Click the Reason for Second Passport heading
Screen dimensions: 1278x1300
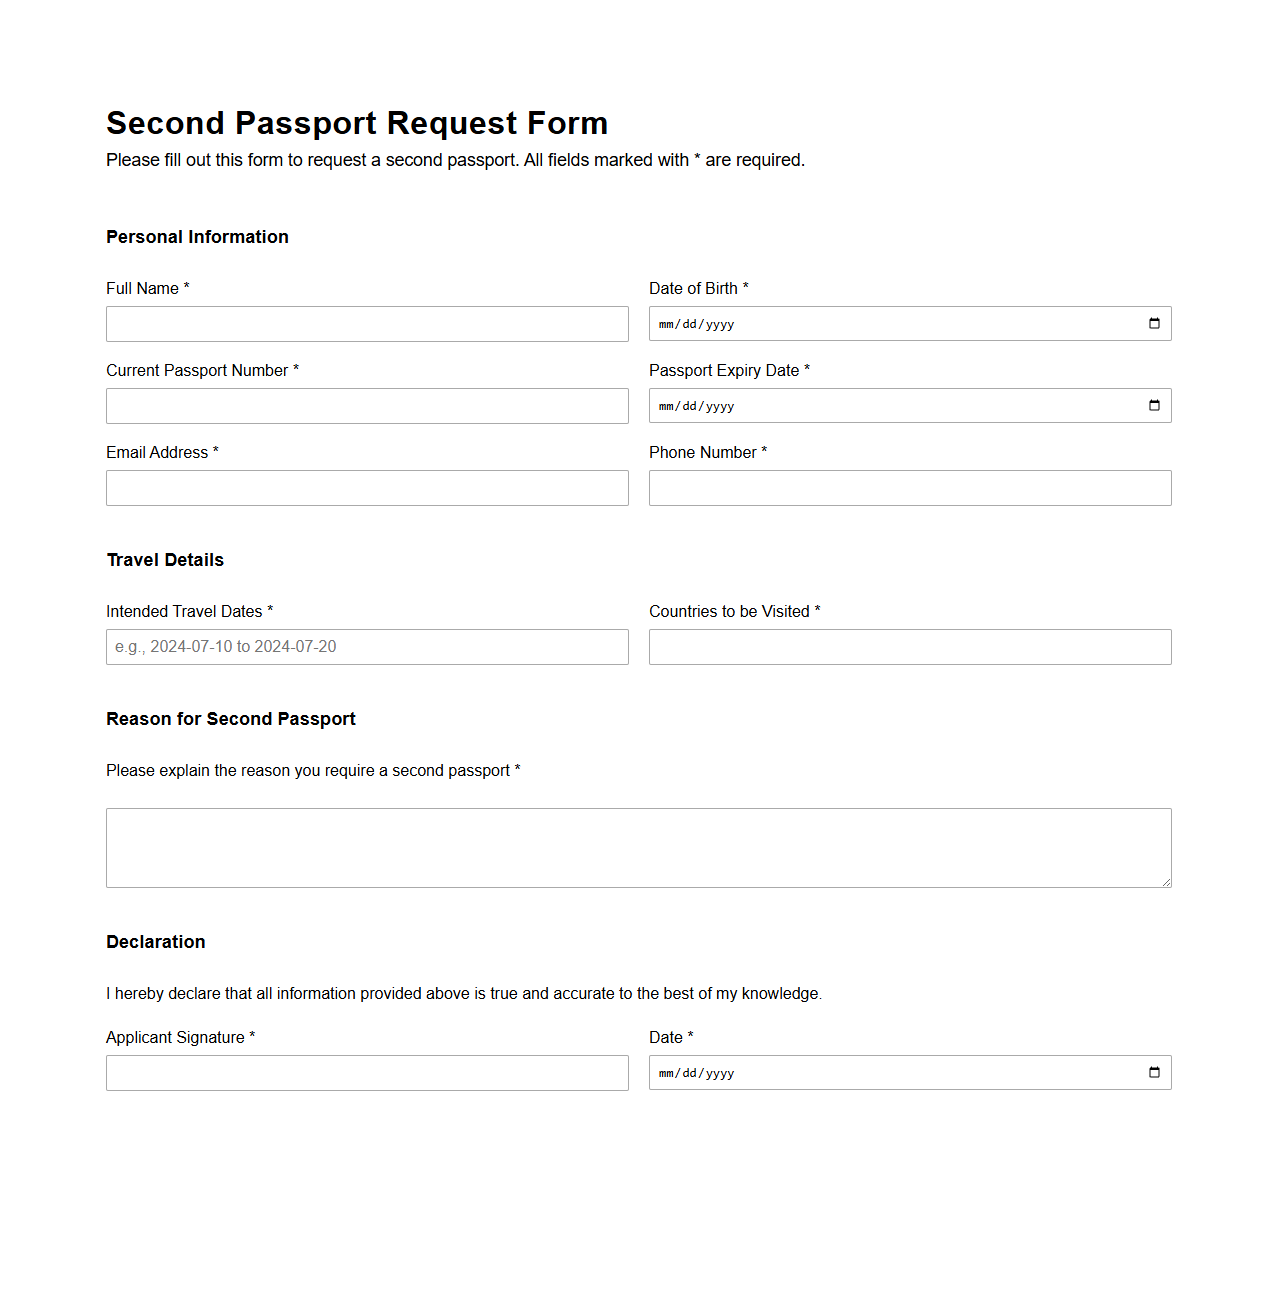pos(230,718)
